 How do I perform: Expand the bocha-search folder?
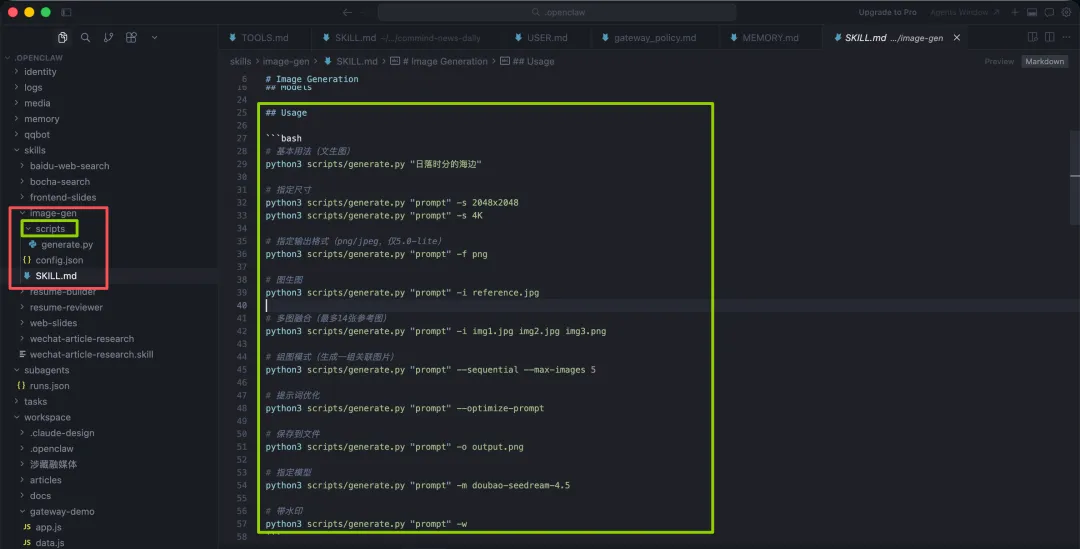pos(59,182)
